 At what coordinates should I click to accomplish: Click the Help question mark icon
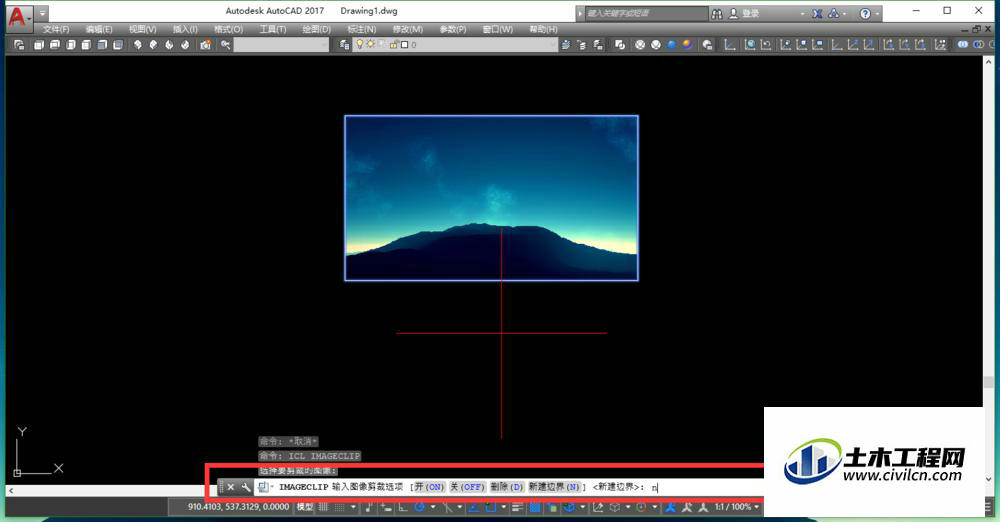[x=865, y=13]
